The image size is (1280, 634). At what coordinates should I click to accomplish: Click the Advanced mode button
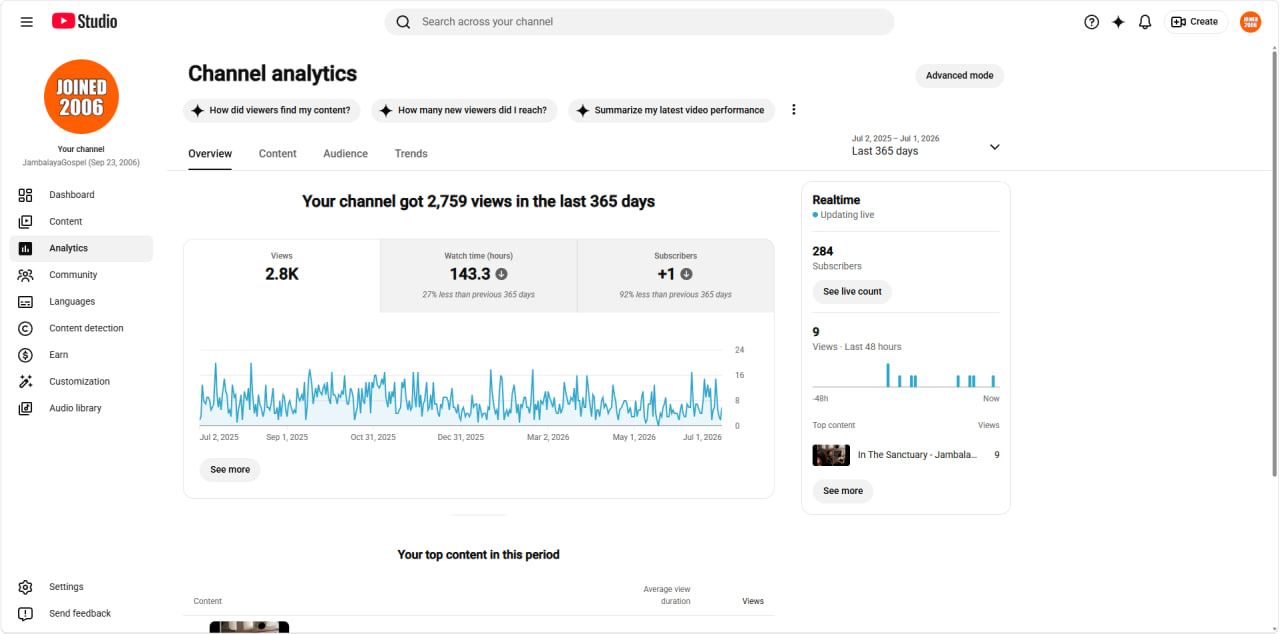[959, 76]
